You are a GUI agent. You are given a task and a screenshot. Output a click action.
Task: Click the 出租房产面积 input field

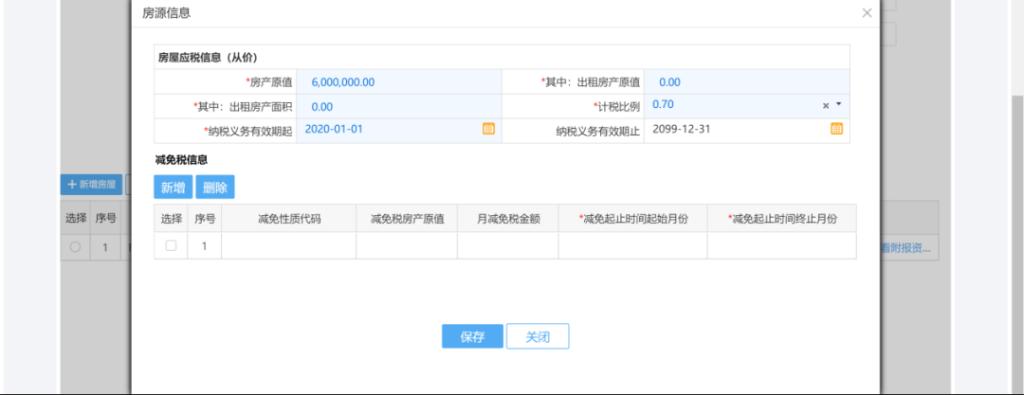399,106
